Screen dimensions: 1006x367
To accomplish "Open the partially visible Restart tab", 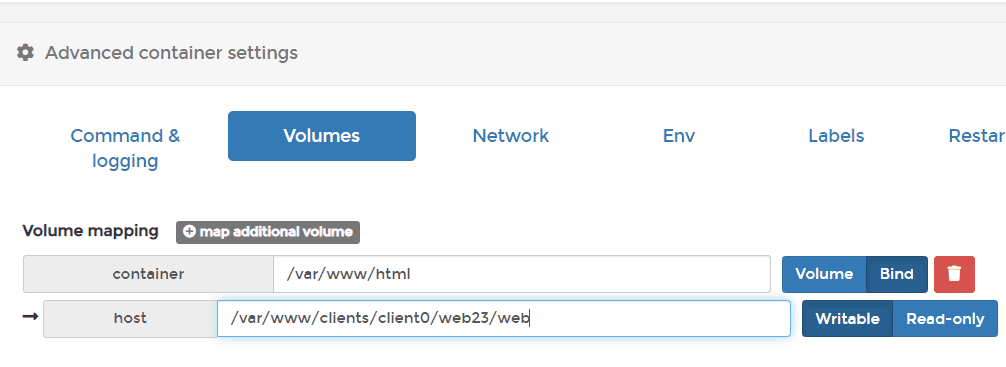I will 976,136.
